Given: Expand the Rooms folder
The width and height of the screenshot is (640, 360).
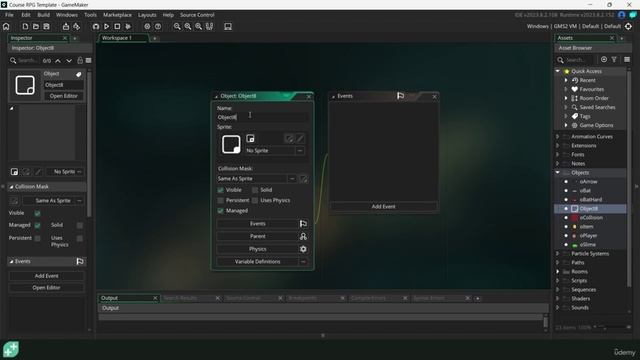Looking at the screenshot, I should click(x=558, y=271).
